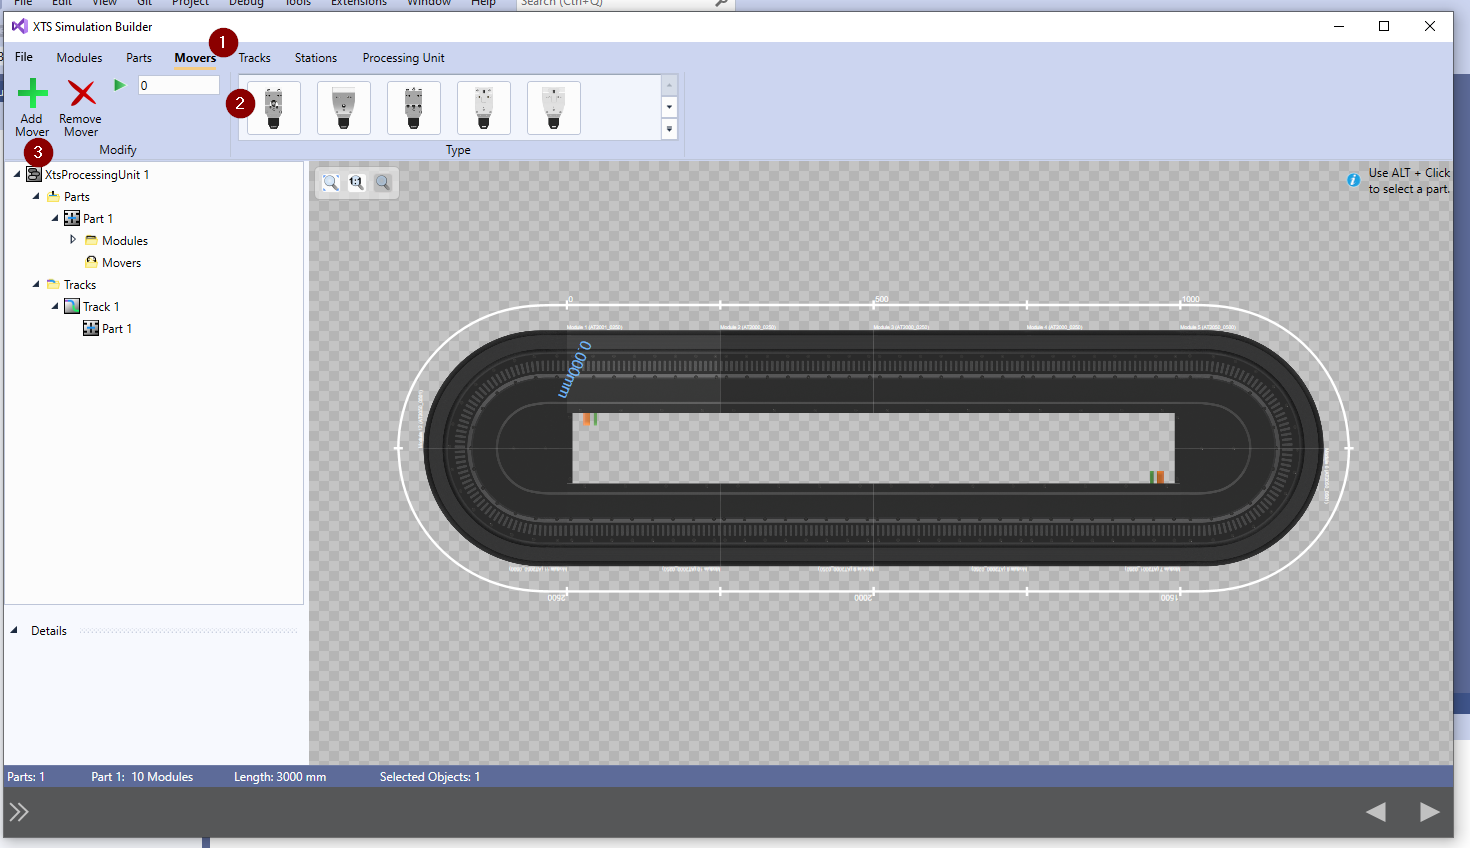The height and width of the screenshot is (848, 1470).
Task: Click the orange mover marker at lower-right track
Action: tap(1160, 478)
